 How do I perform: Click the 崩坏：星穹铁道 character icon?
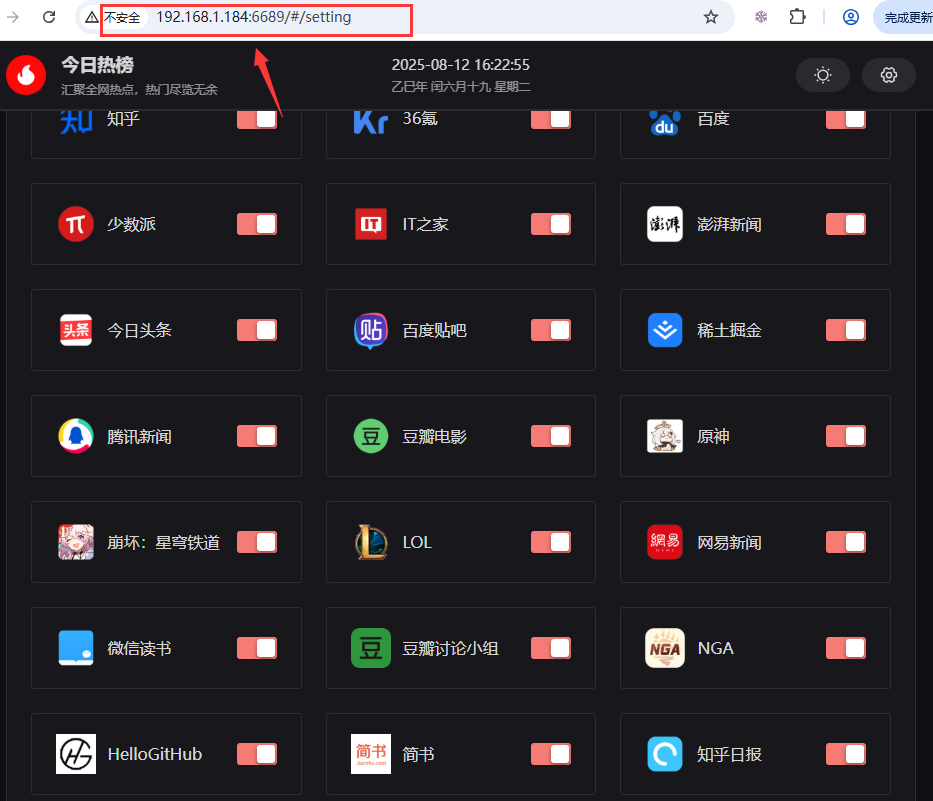[x=76, y=542]
